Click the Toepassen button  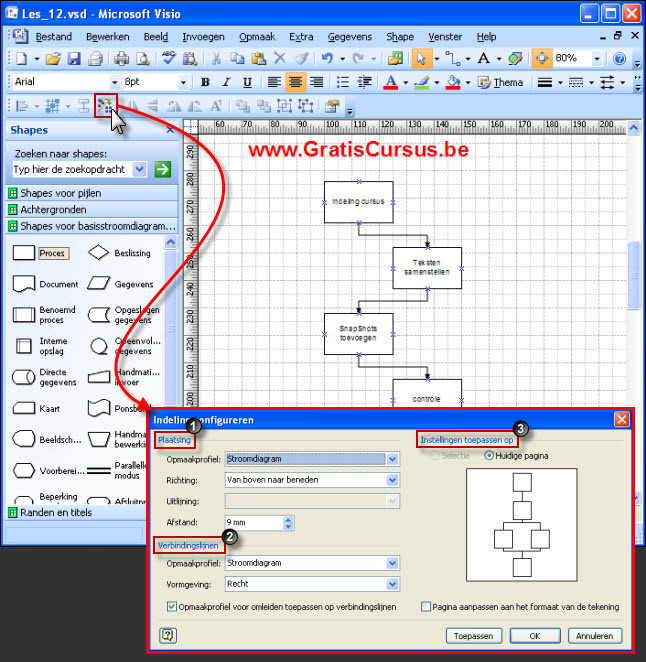(474, 636)
